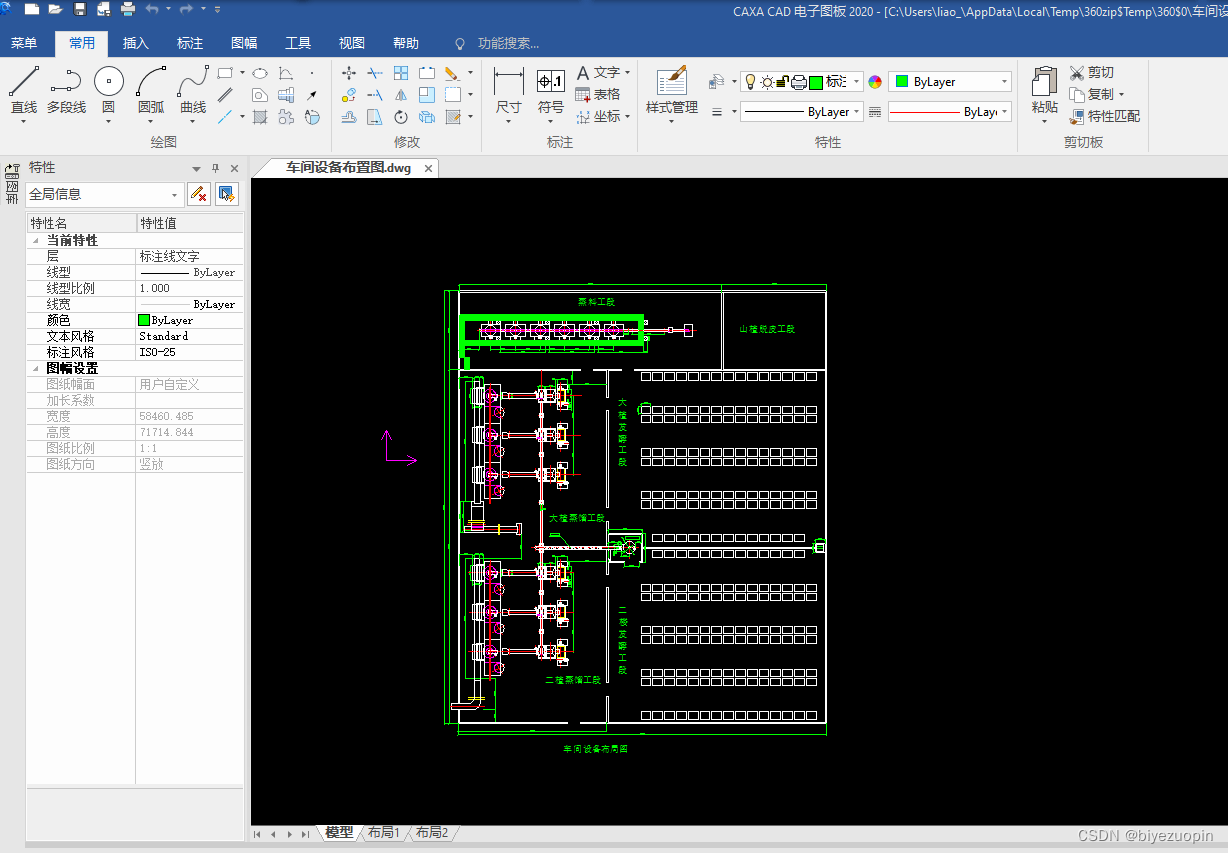Click the green 颜色 ByLayer swatch in properties
The image size is (1228, 853).
[144, 321]
